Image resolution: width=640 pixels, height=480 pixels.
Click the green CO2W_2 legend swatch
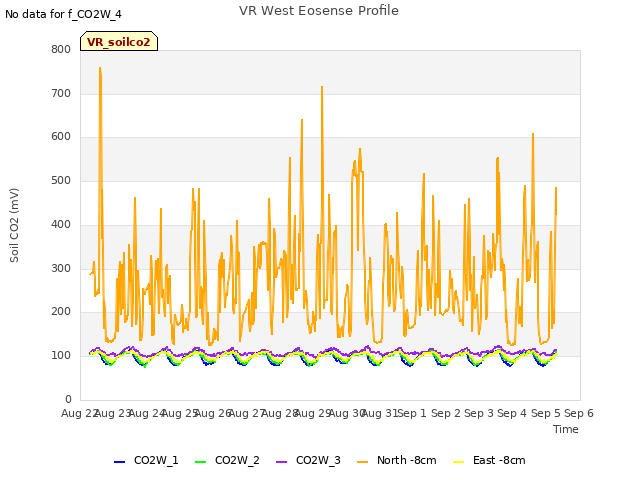(x=200, y=462)
